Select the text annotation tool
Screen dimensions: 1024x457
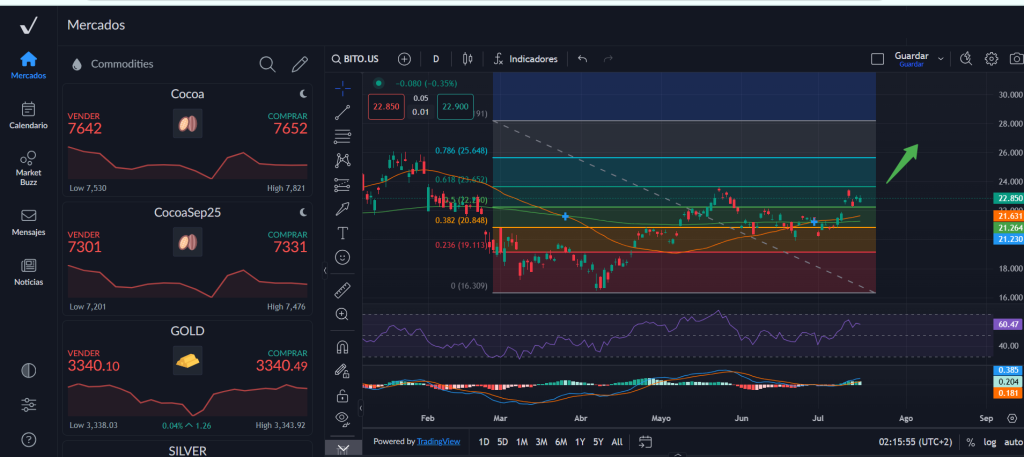pos(342,232)
